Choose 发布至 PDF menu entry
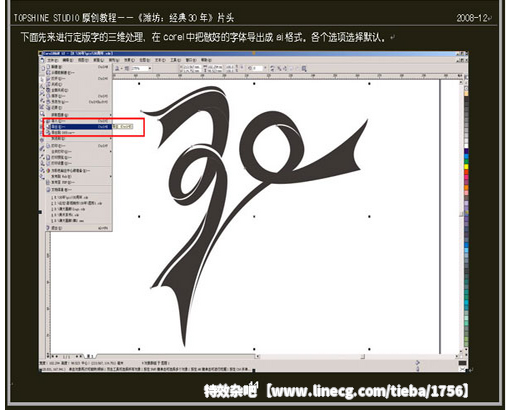This screenshot has width=506, height=410. (x=78, y=182)
